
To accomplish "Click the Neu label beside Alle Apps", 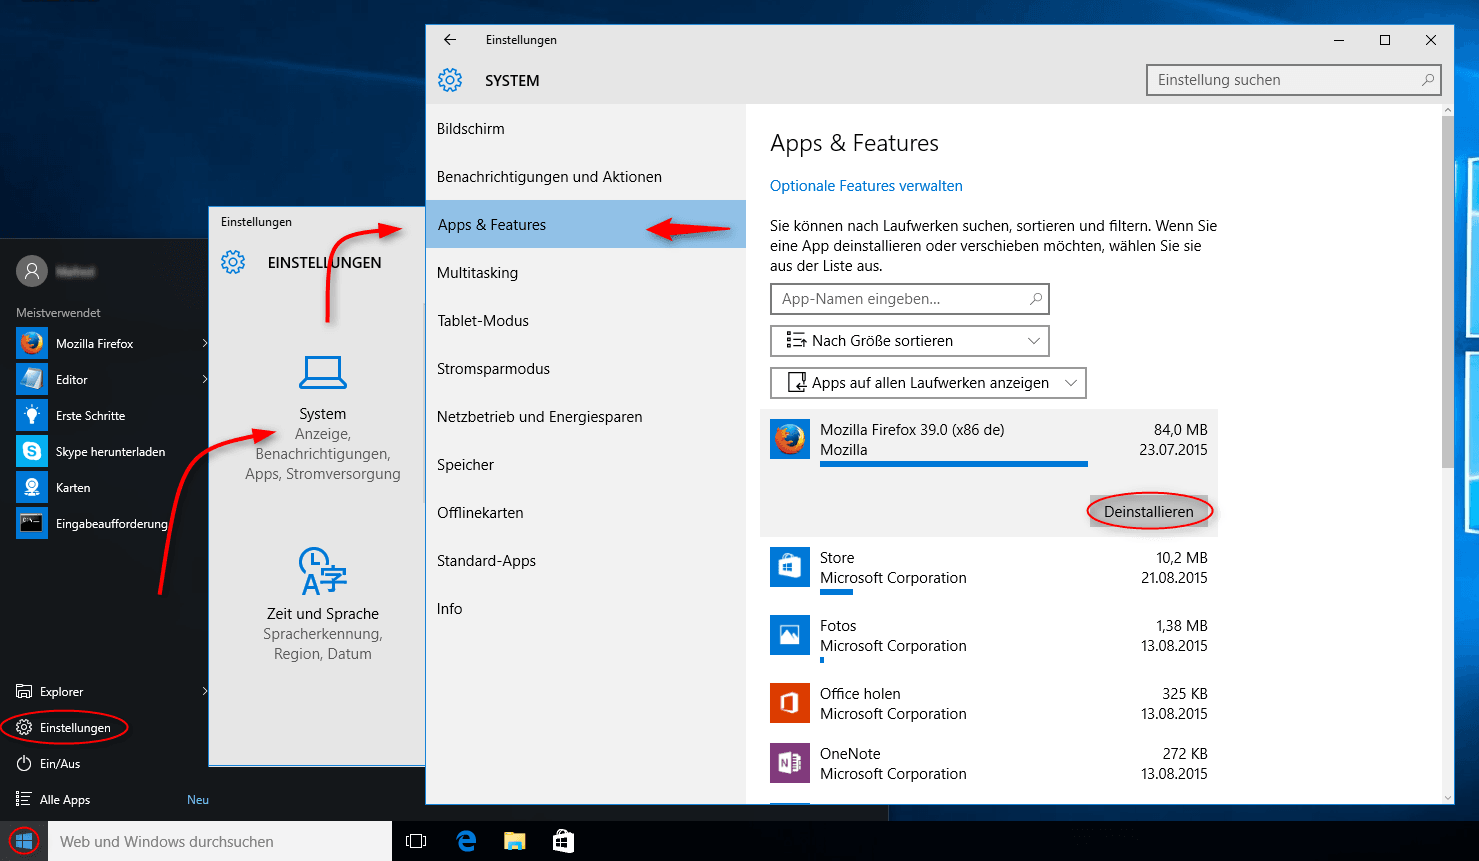I will [x=198, y=800].
